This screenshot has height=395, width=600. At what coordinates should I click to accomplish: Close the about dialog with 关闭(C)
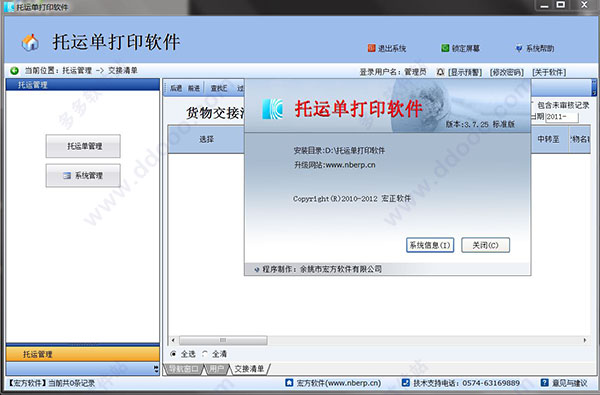tap(485, 245)
